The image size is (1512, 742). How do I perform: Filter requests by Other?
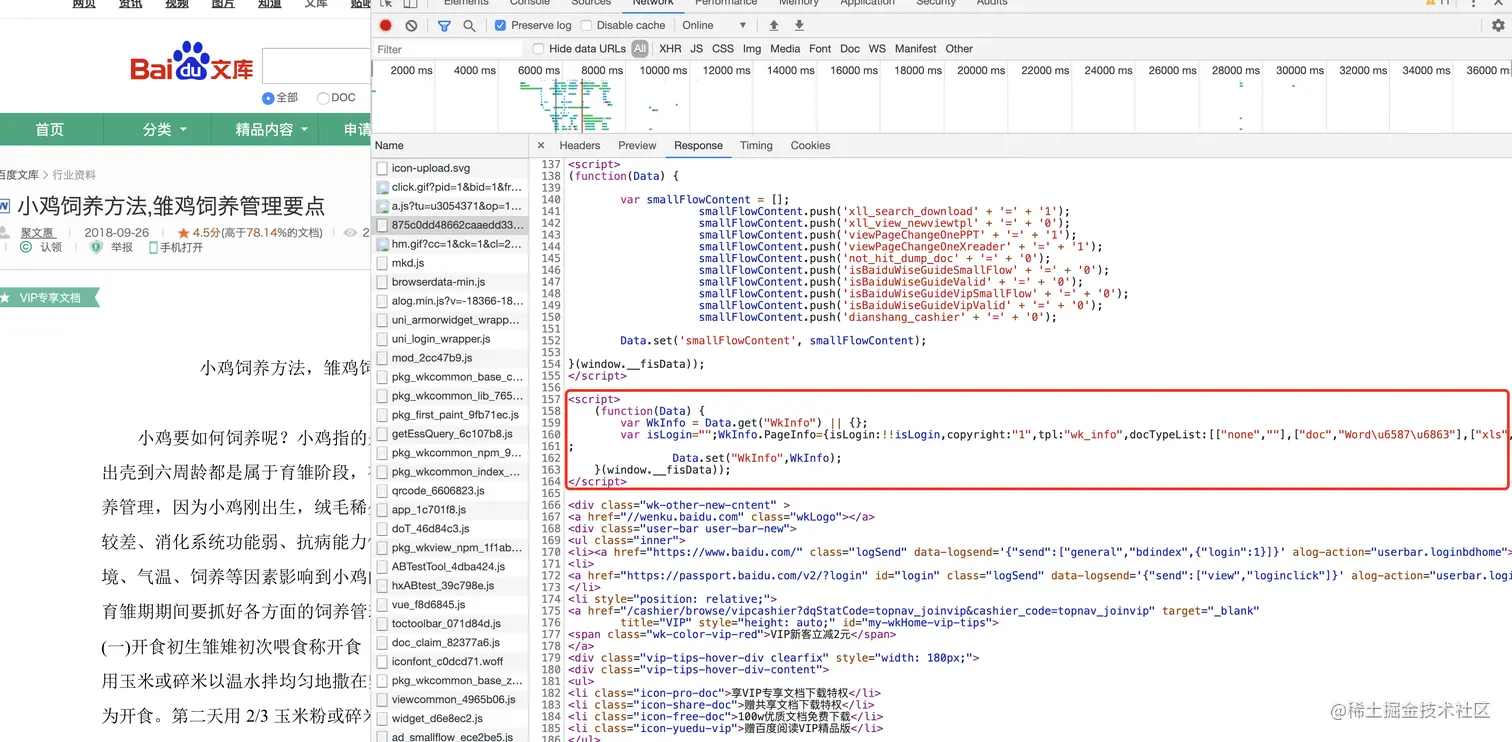[x=959, y=48]
